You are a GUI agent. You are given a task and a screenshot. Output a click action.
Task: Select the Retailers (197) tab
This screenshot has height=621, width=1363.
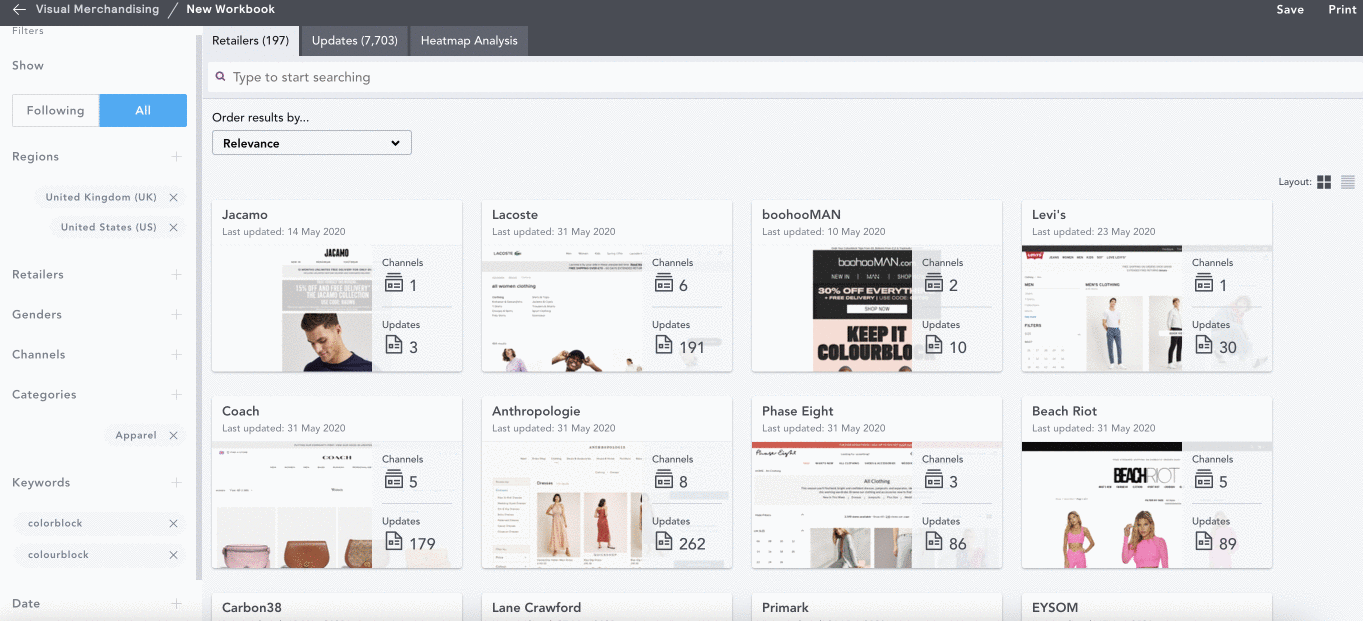pyautogui.click(x=251, y=41)
